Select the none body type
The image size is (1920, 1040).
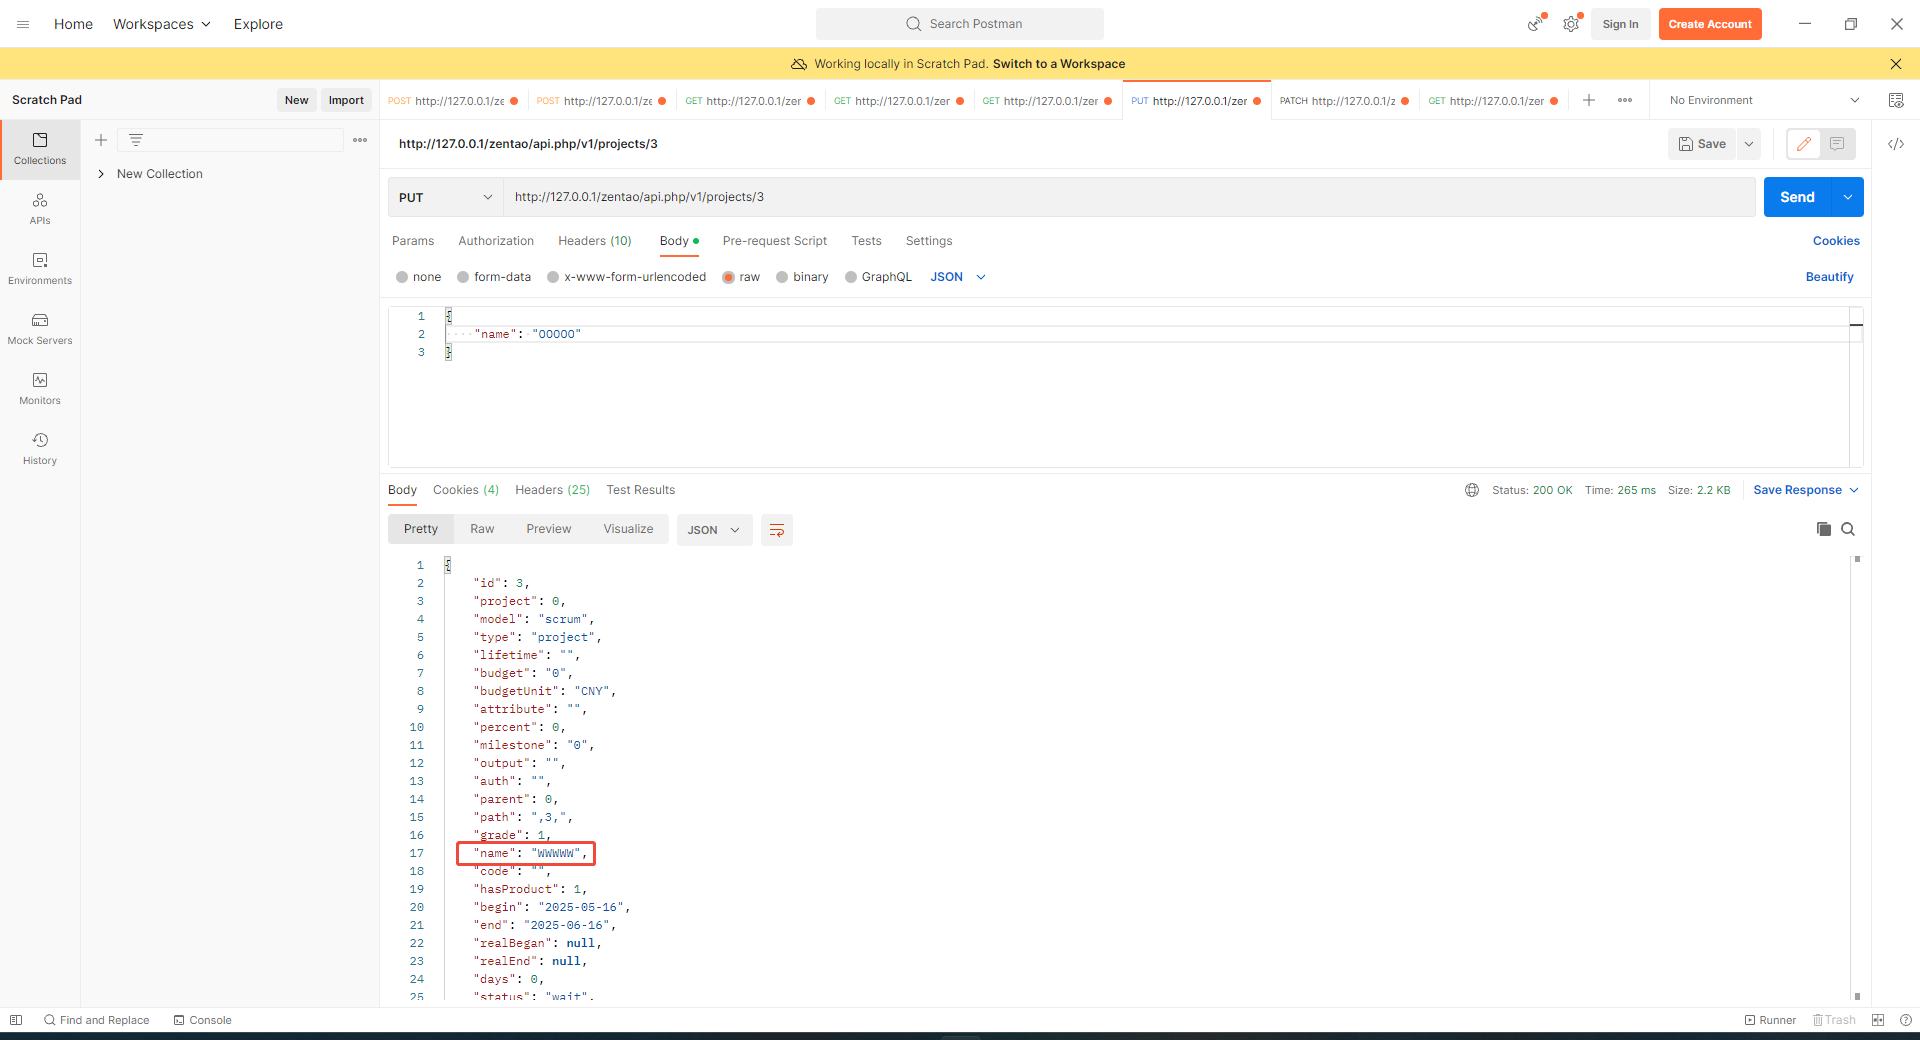coord(418,277)
